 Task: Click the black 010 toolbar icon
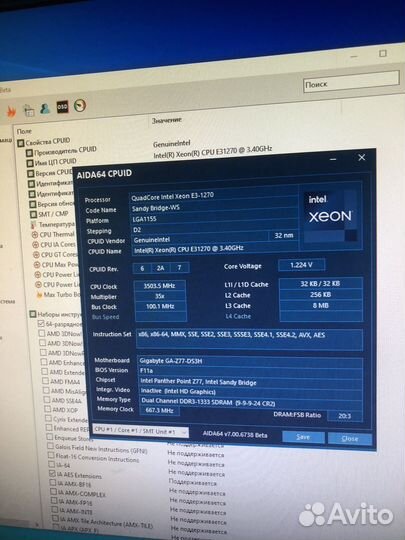(62, 107)
